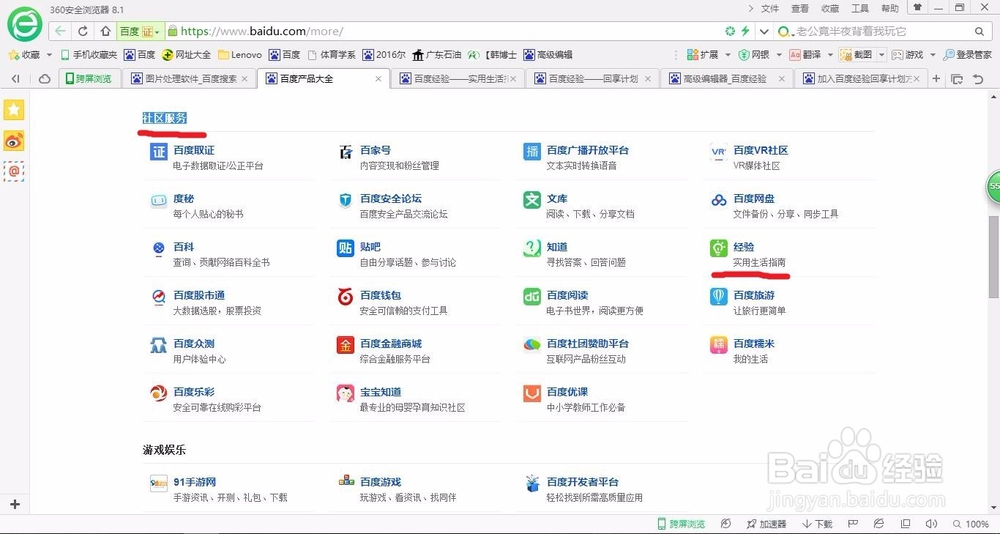Switch to 图片处理软件_百度搜索 tab
This screenshot has width=1000, height=534.
[x=189, y=78]
